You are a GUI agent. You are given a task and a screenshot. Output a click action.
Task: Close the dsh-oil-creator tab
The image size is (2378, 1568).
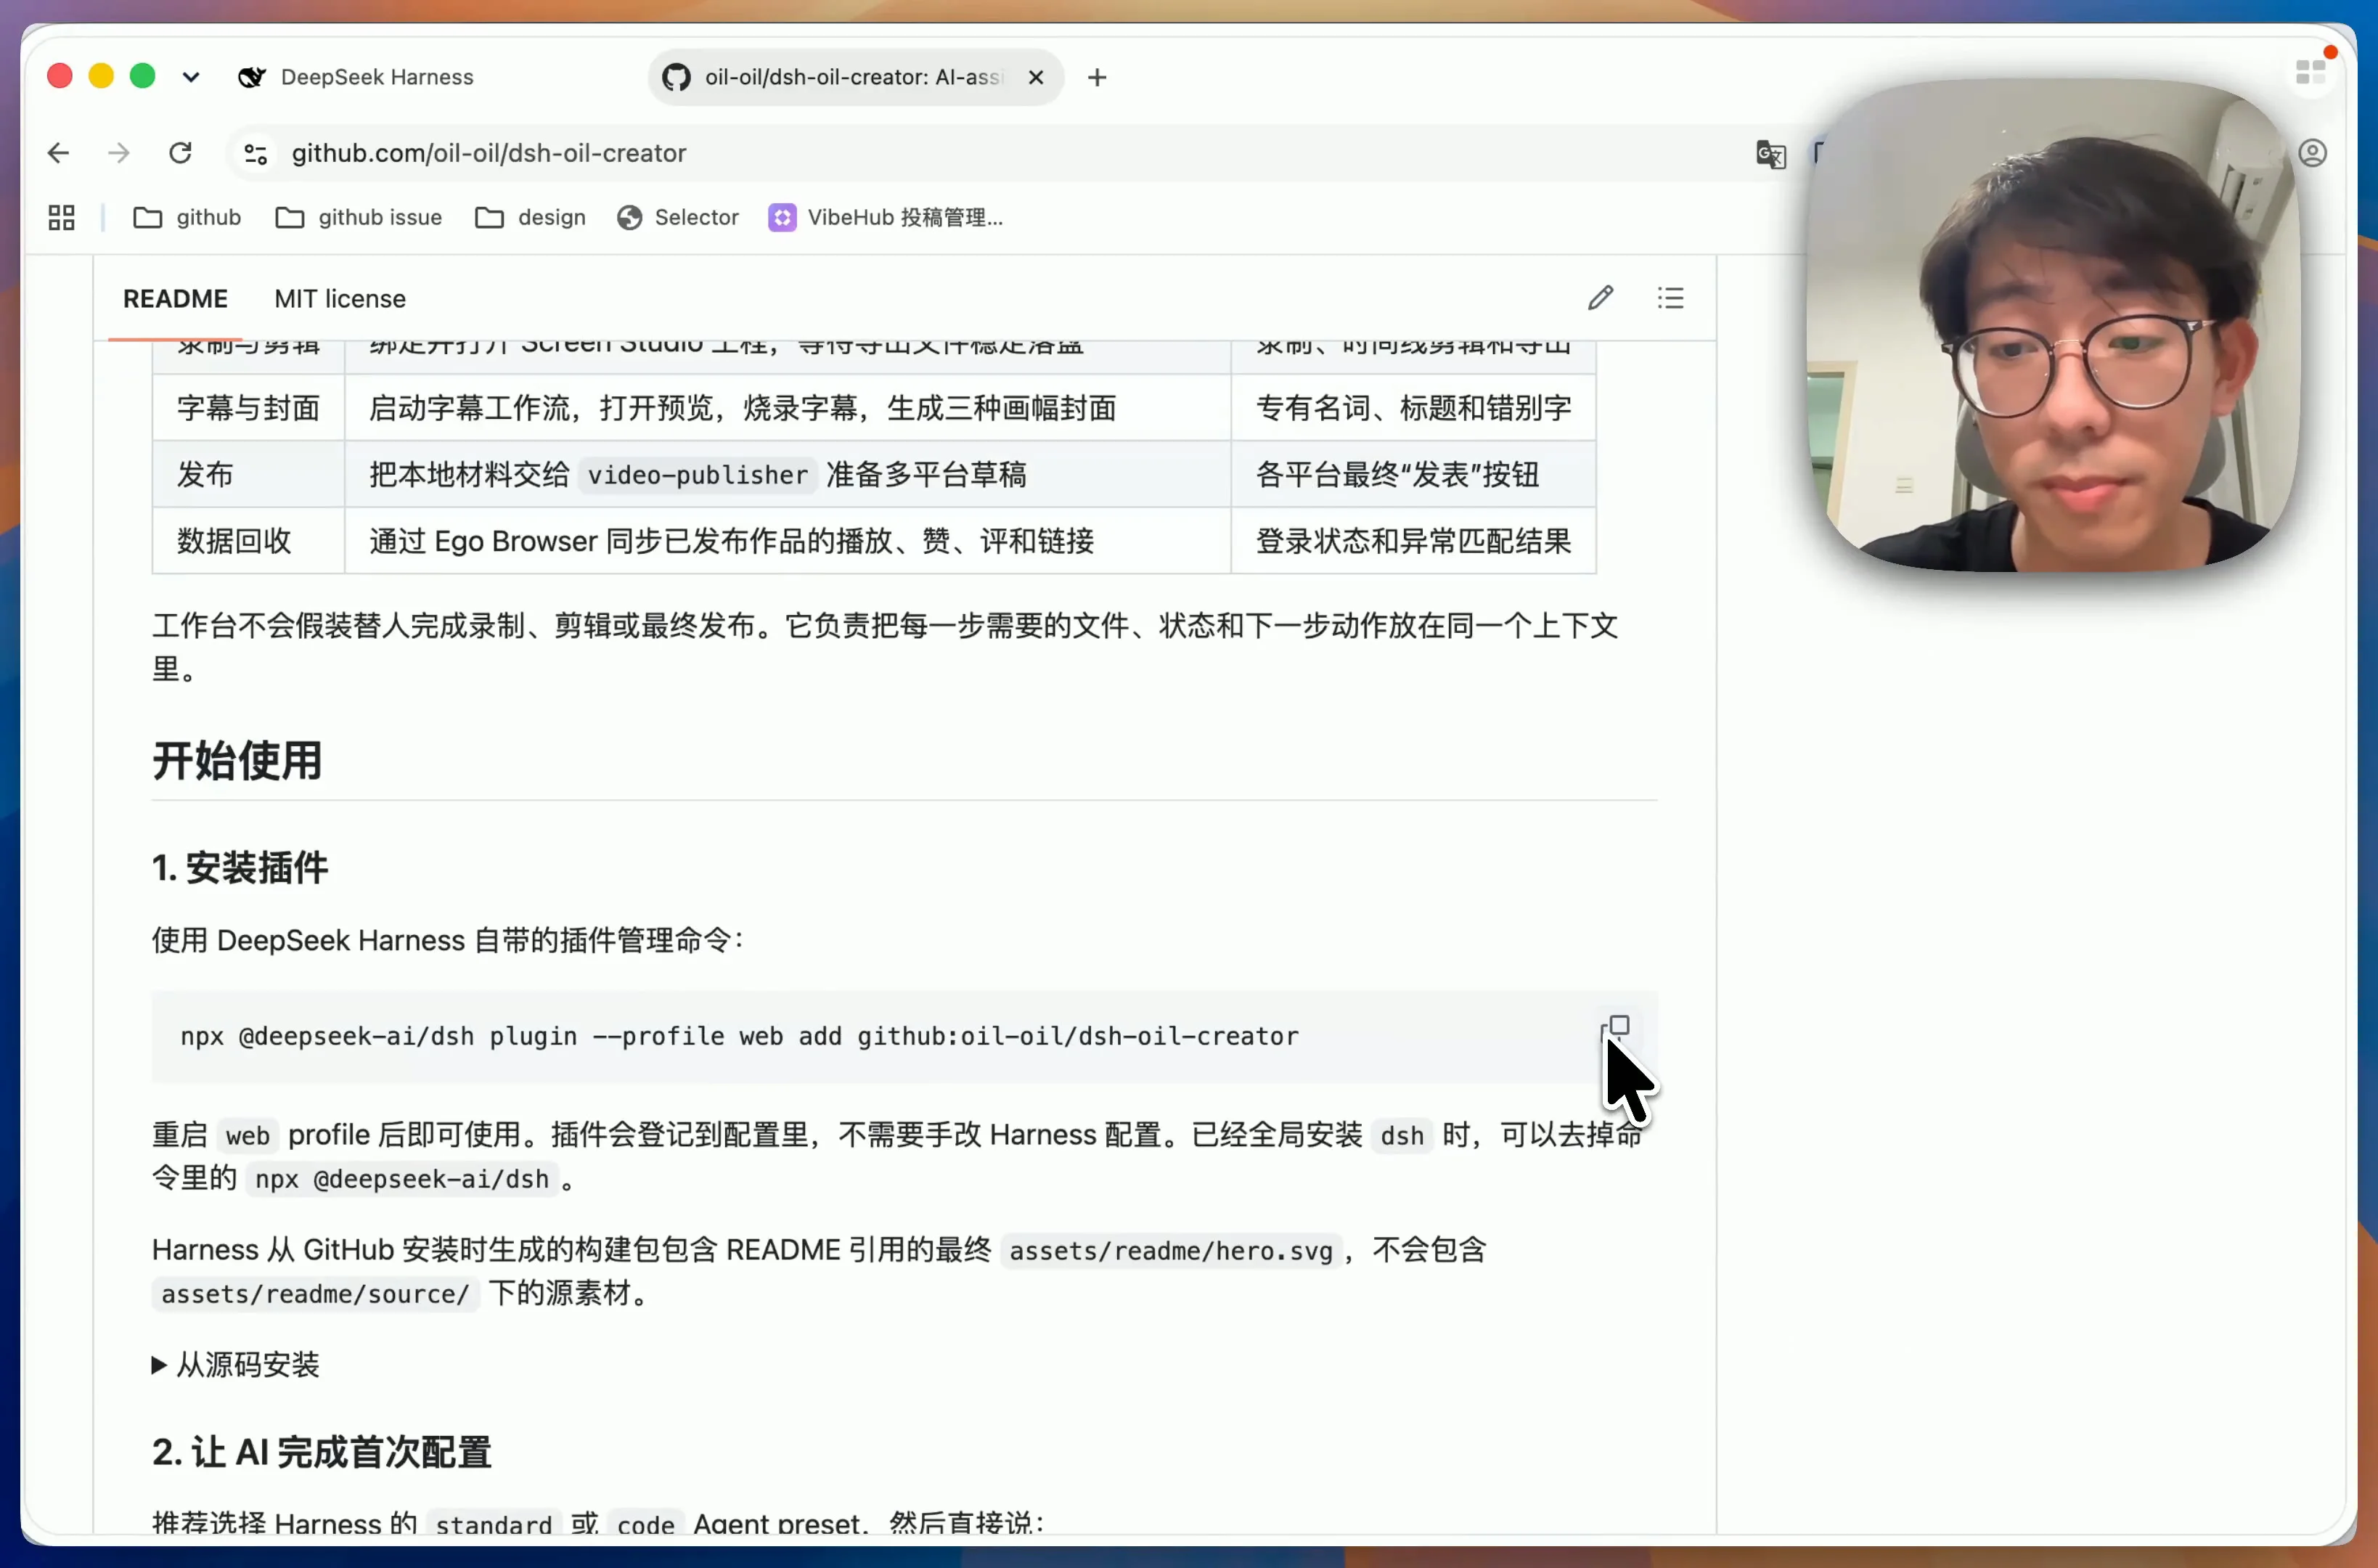coord(1036,77)
